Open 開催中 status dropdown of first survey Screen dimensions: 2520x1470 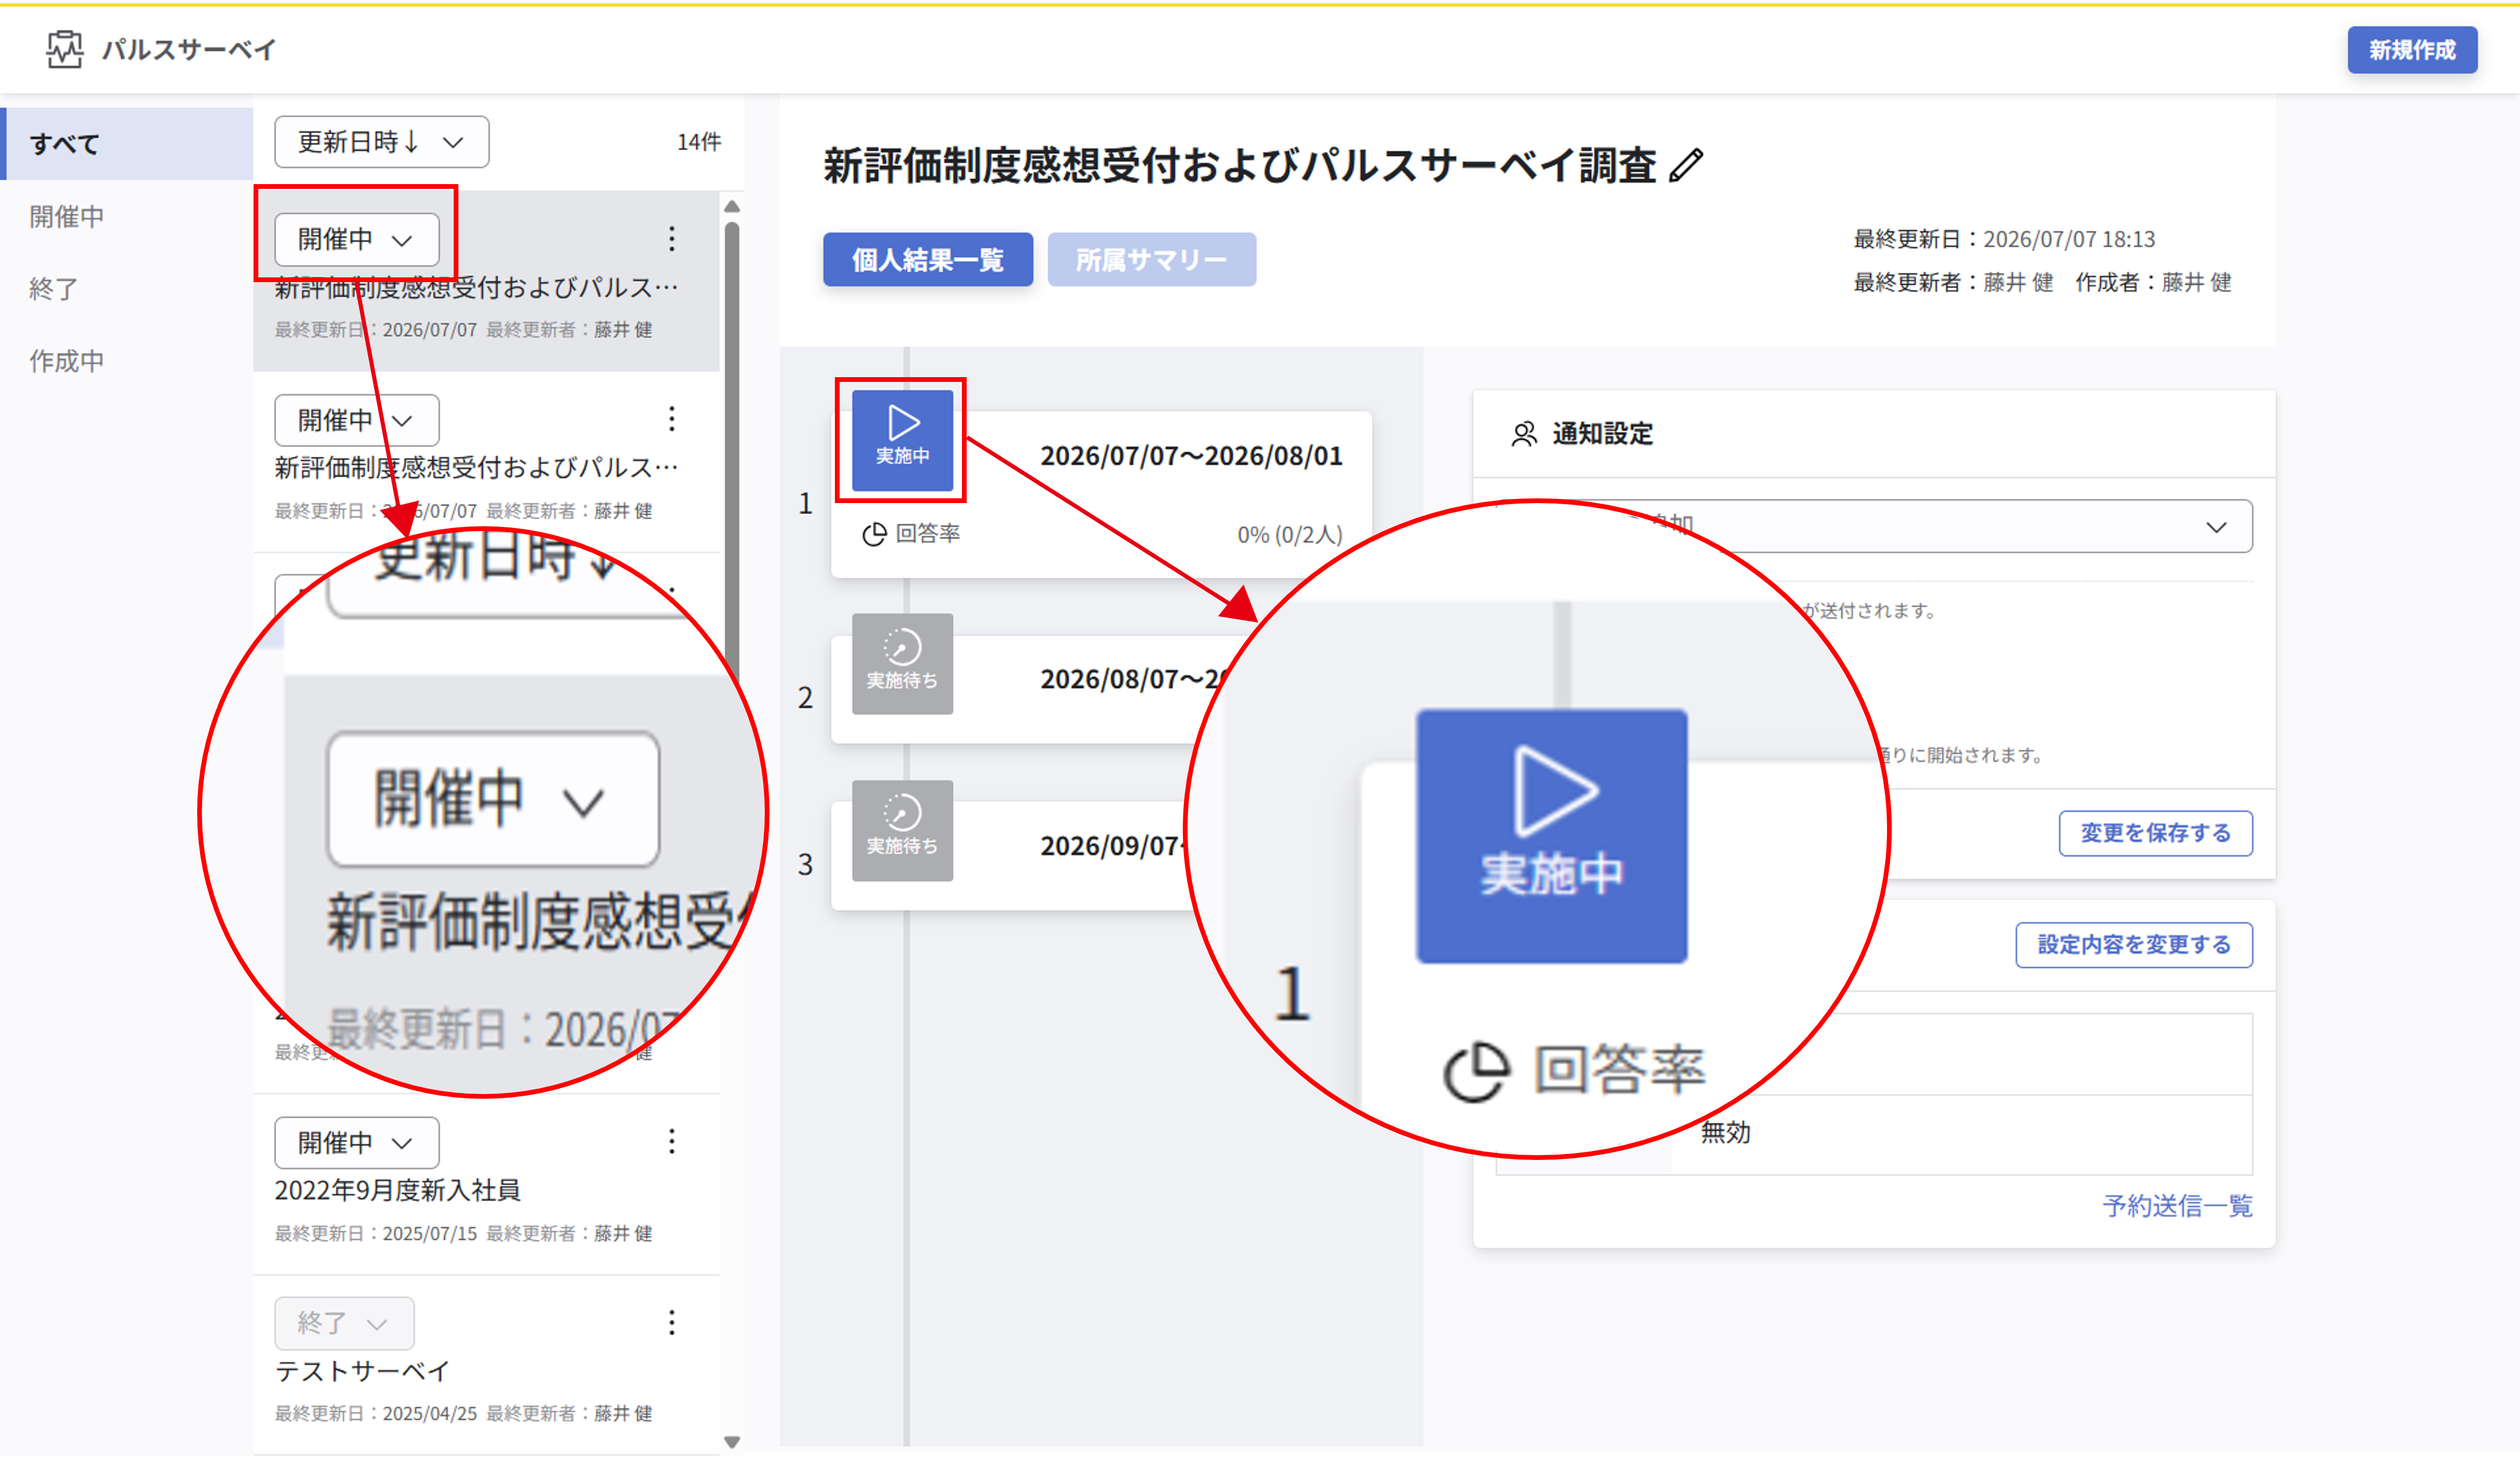tap(356, 239)
